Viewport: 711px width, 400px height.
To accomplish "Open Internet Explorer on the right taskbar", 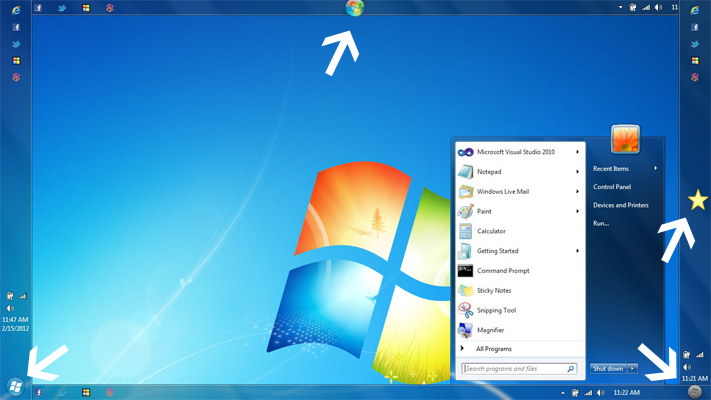I will pos(695,10).
